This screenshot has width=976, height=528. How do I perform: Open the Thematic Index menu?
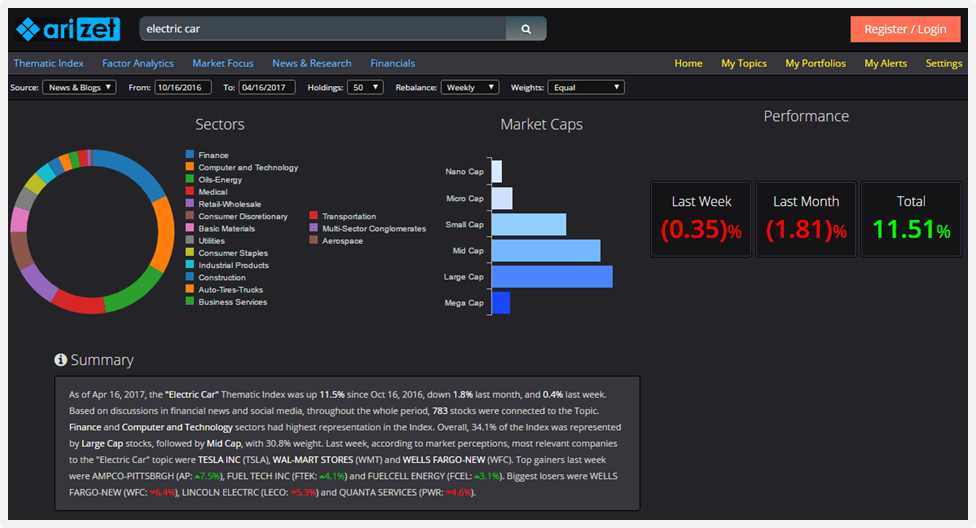pos(49,64)
